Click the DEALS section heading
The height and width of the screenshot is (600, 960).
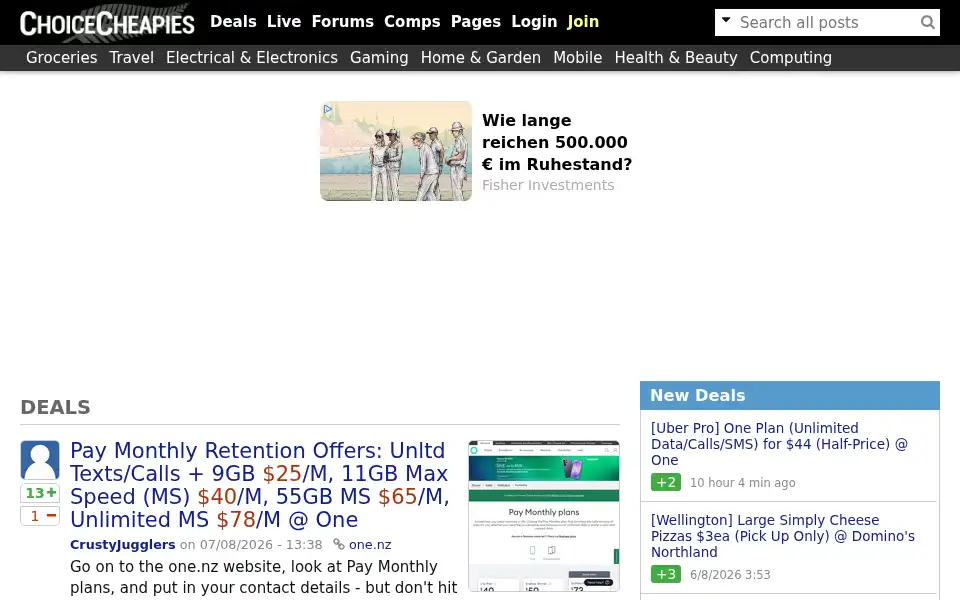pyautogui.click(x=56, y=407)
